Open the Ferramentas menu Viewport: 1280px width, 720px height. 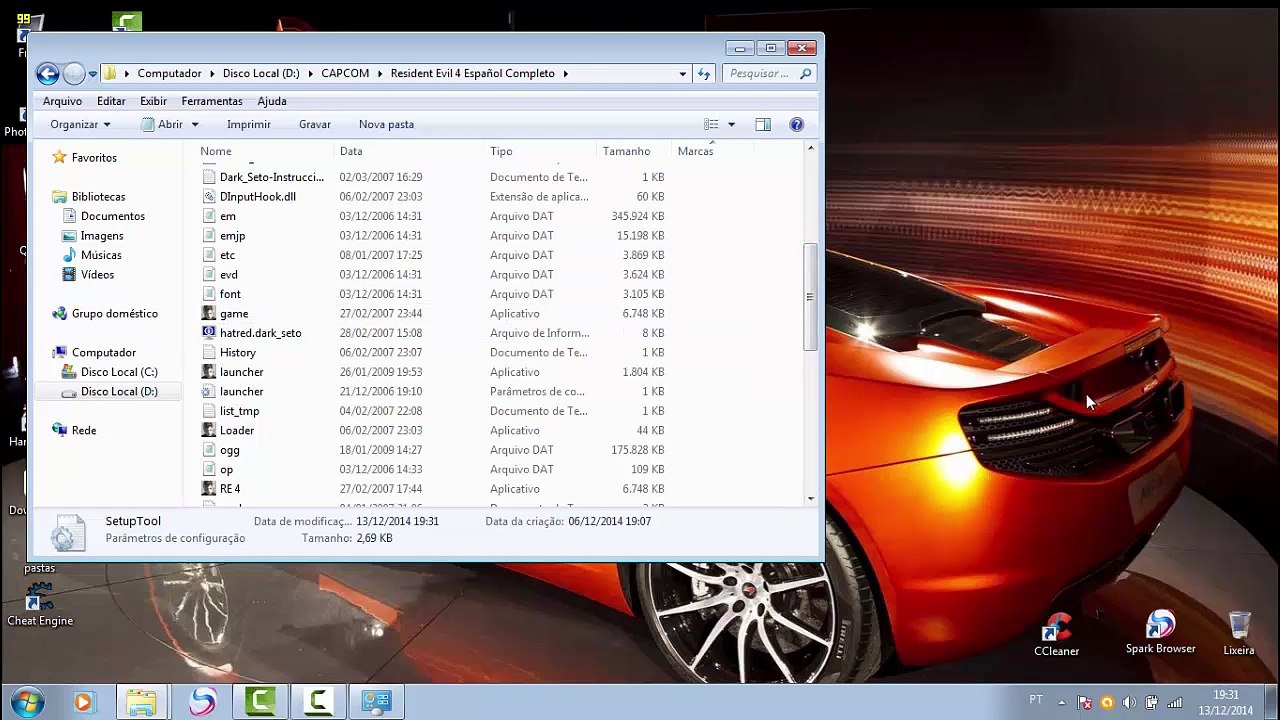click(x=212, y=101)
